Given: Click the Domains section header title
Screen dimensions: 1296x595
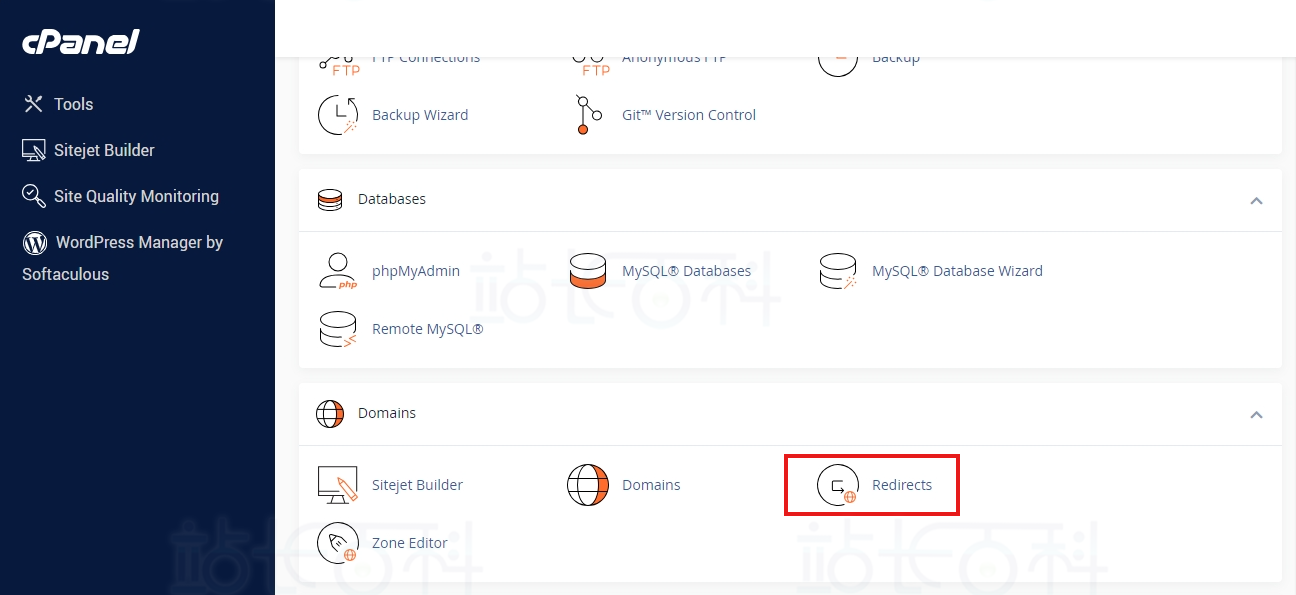Looking at the screenshot, I should [x=387, y=413].
